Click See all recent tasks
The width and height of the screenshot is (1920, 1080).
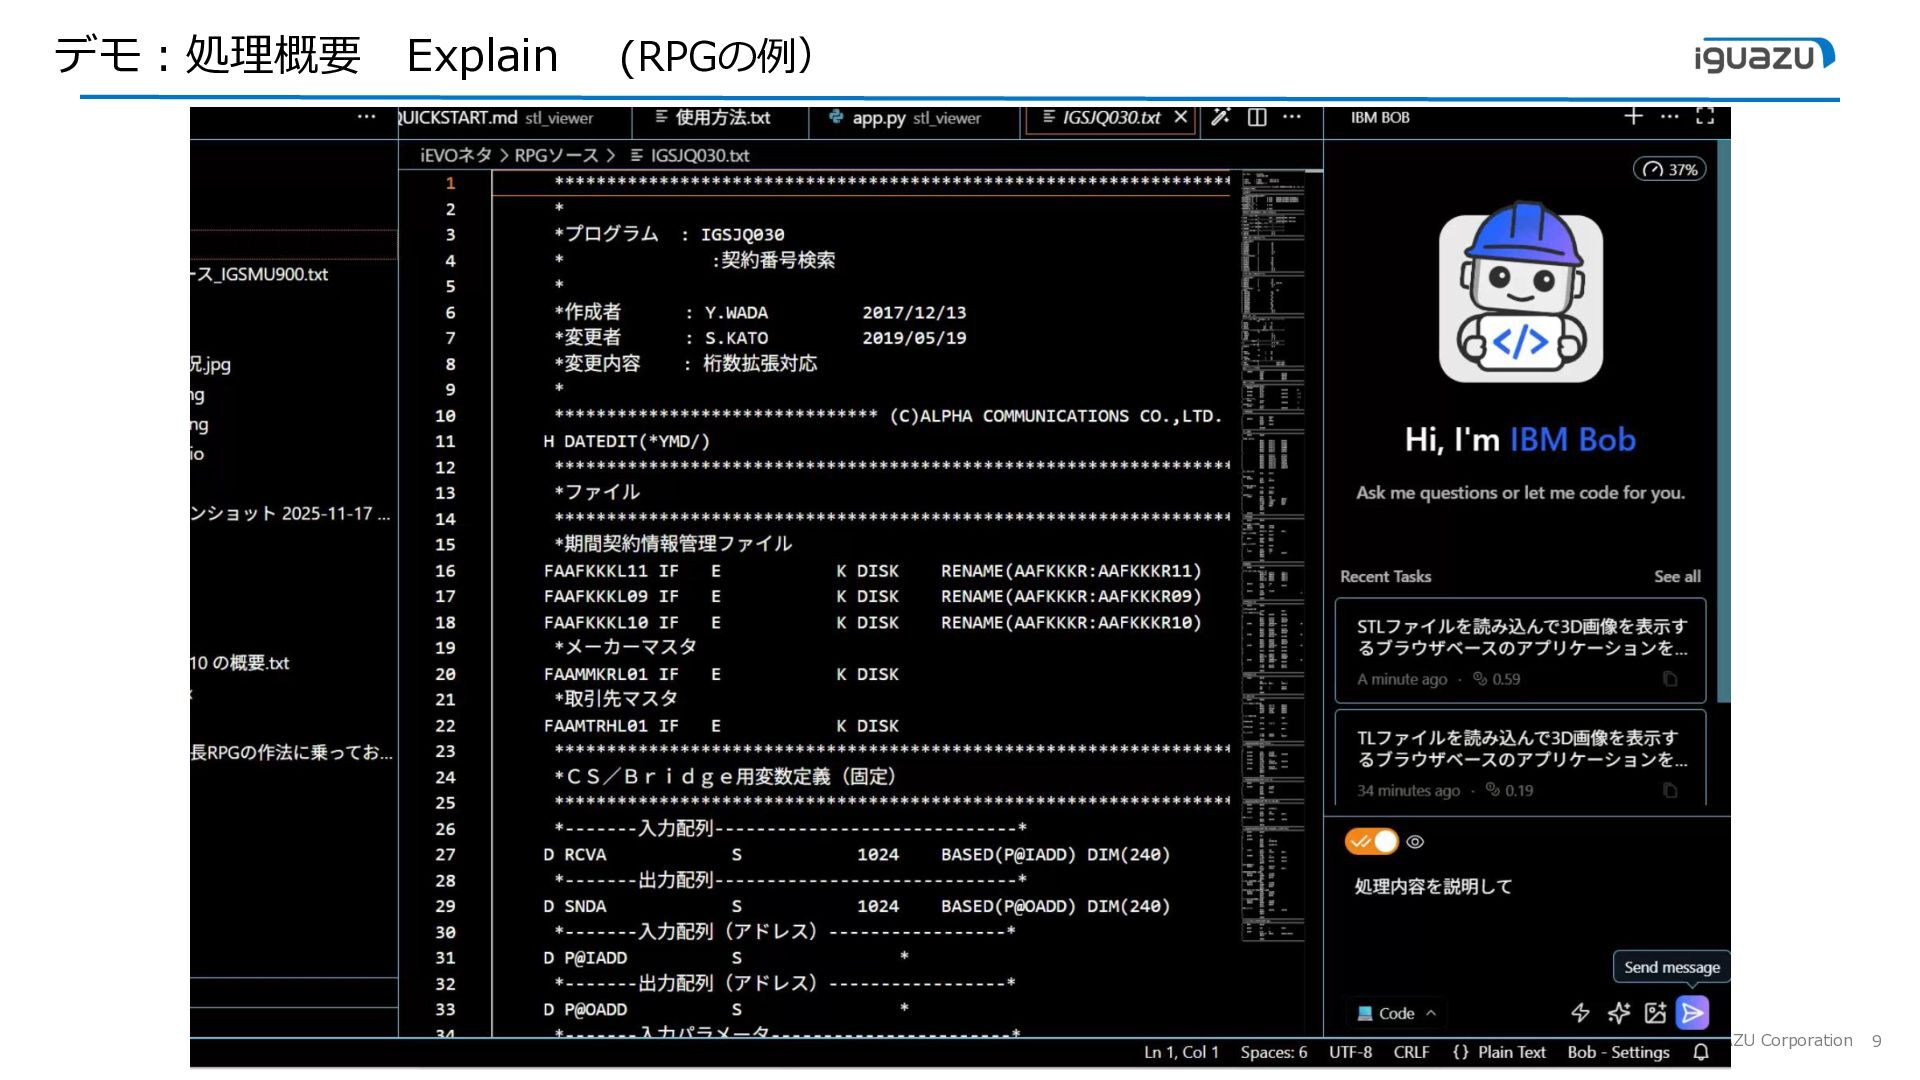(1677, 576)
